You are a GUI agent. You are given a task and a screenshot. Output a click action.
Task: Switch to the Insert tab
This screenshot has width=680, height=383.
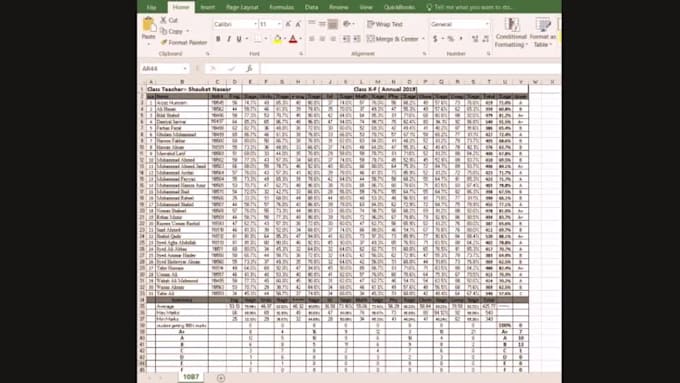coord(207,7)
